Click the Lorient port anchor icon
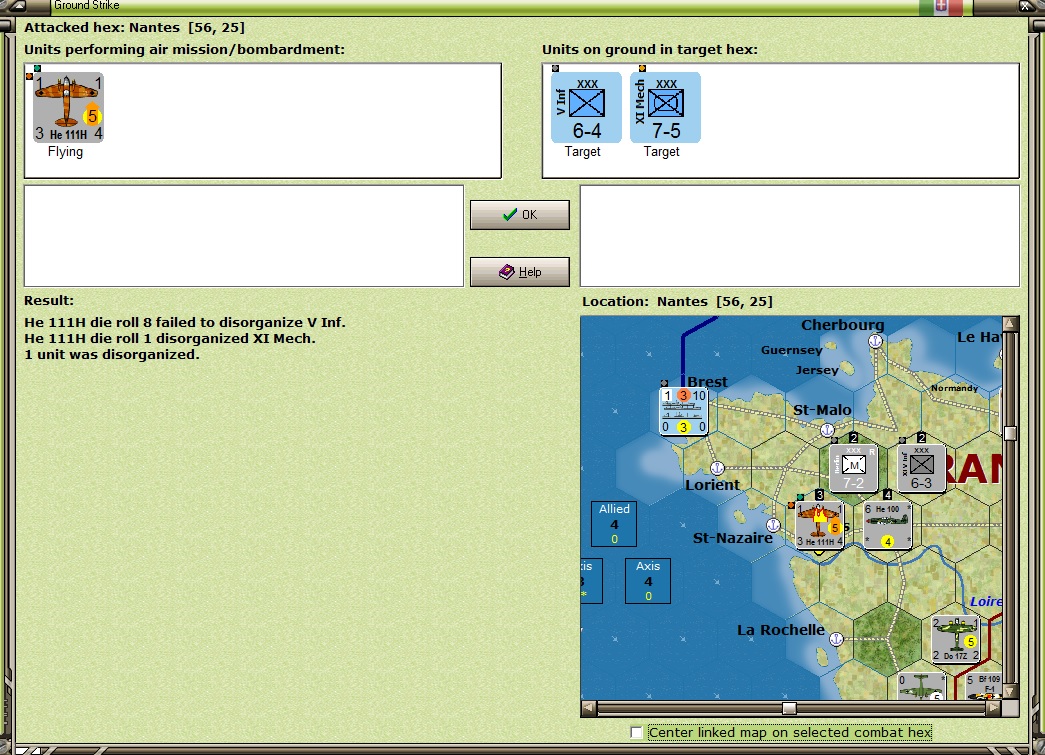This screenshot has width=1045, height=755. [717, 468]
